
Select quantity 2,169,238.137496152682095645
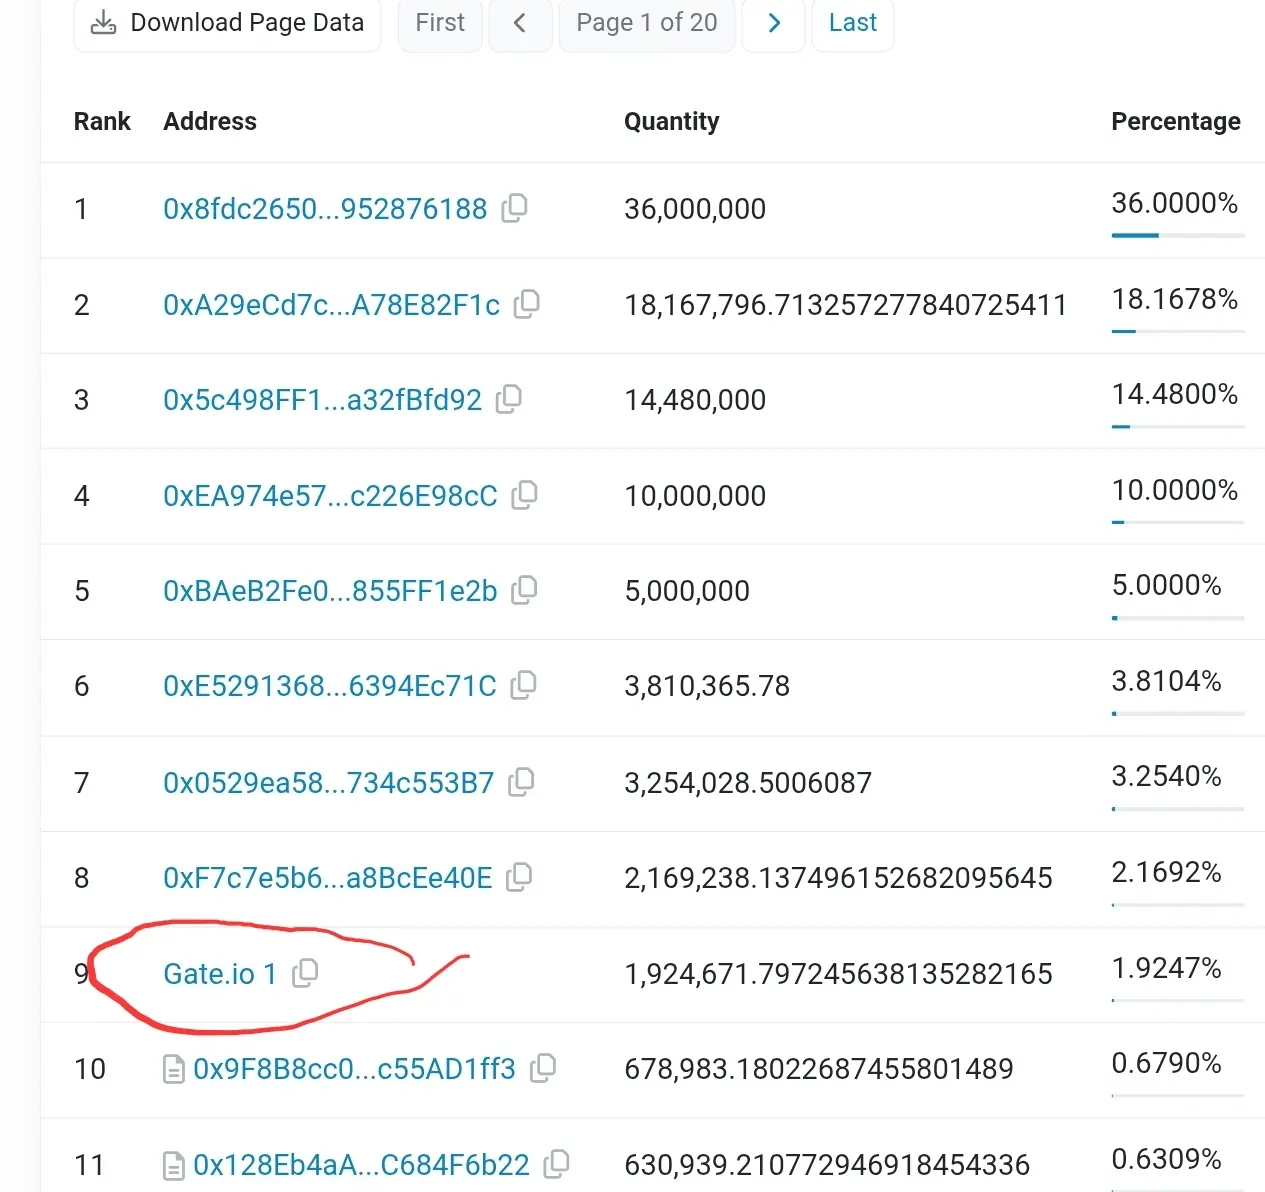(x=838, y=878)
